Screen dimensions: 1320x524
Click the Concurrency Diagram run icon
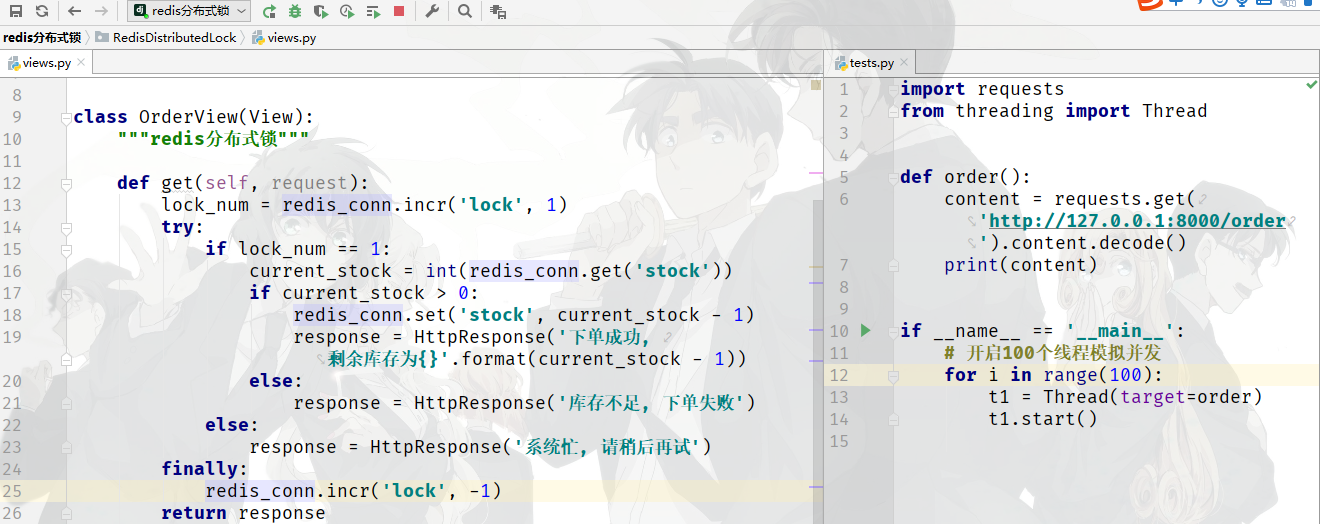point(372,11)
